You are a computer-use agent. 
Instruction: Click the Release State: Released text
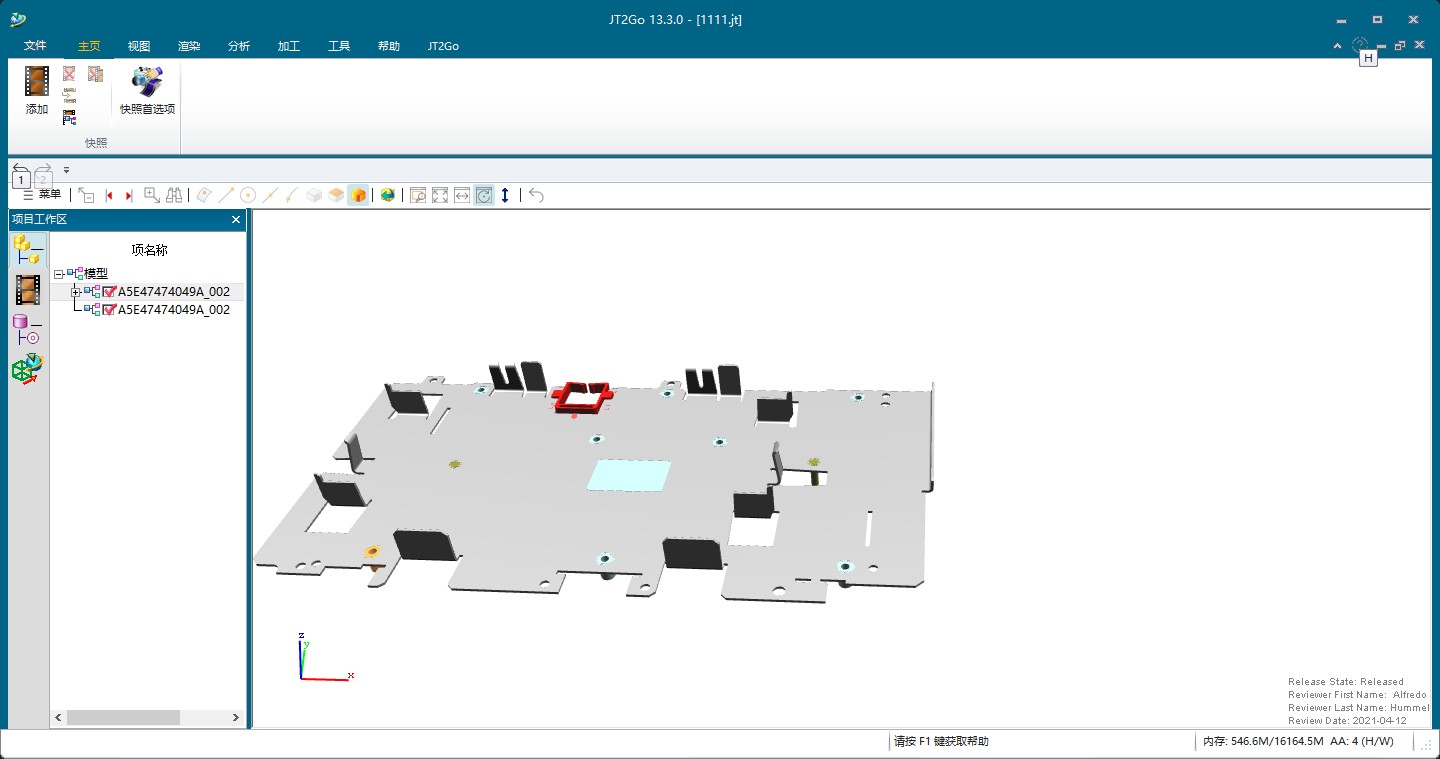pos(1346,682)
